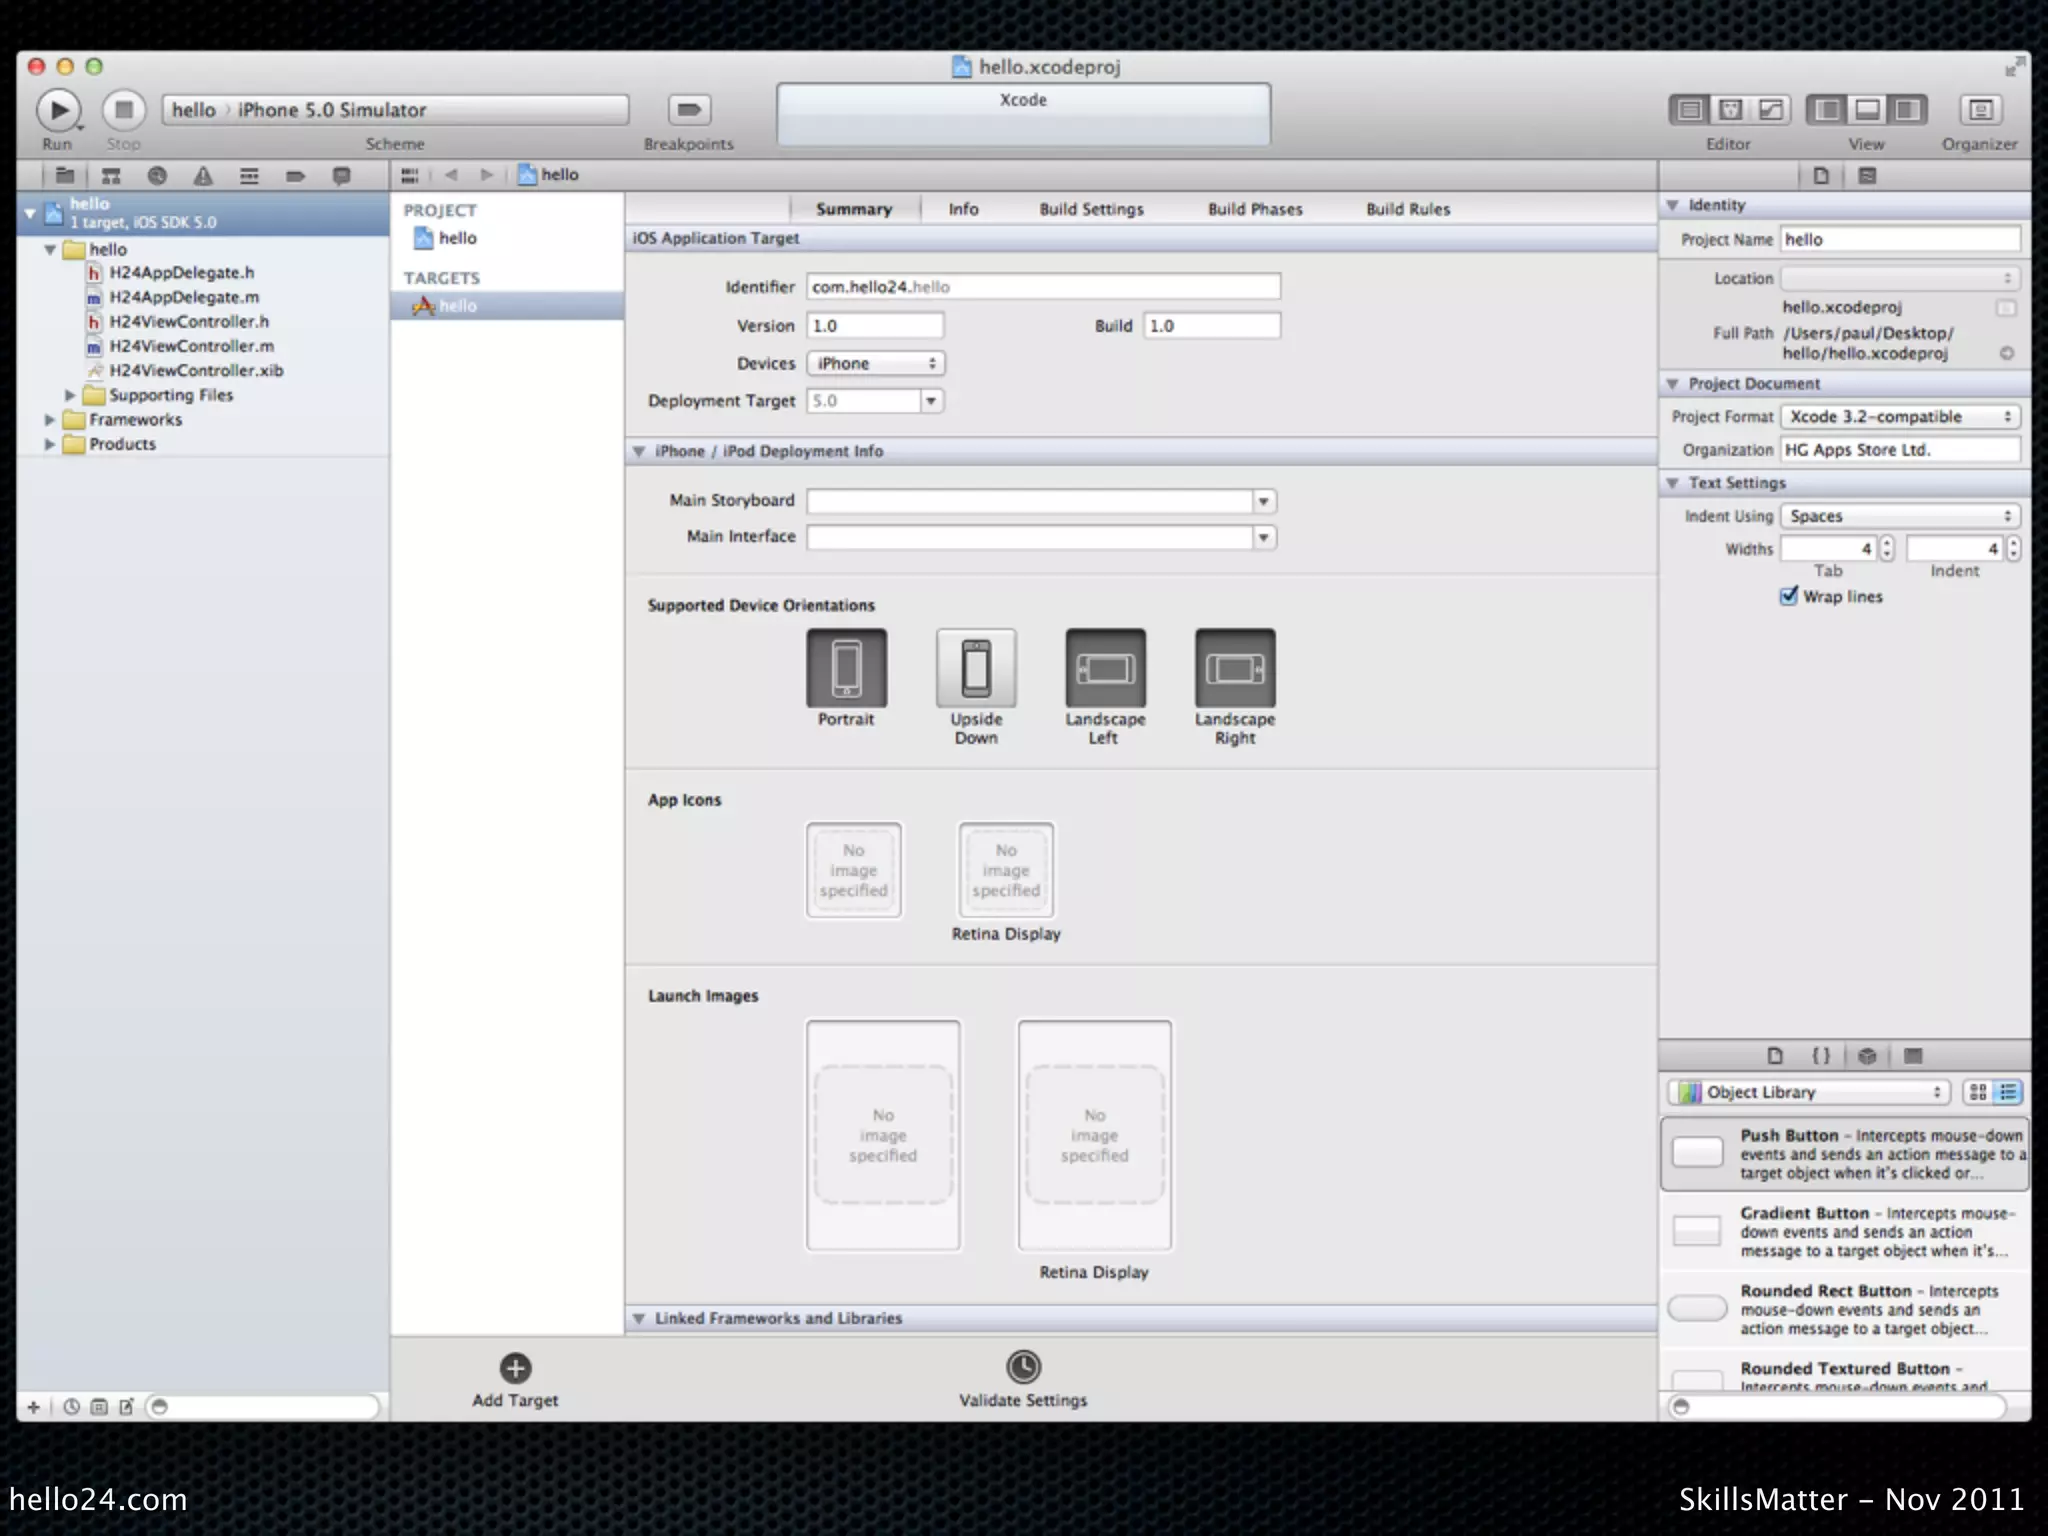
Task: Open the Build Phases tab
Action: (x=1255, y=209)
